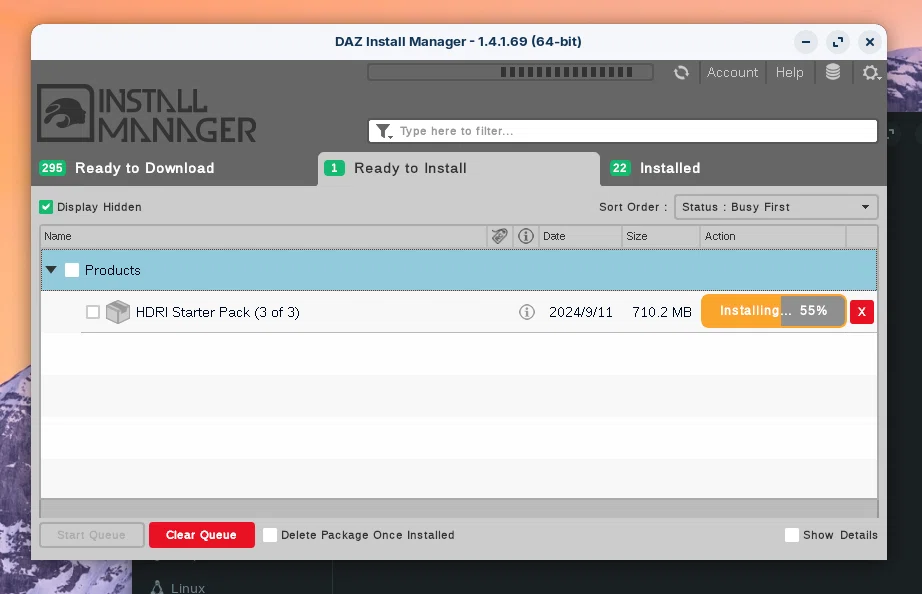Image resolution: width=922 pixels, height=594 pixels.
Task: Click the filter funnel icon
Action: (x=383, y=131)
